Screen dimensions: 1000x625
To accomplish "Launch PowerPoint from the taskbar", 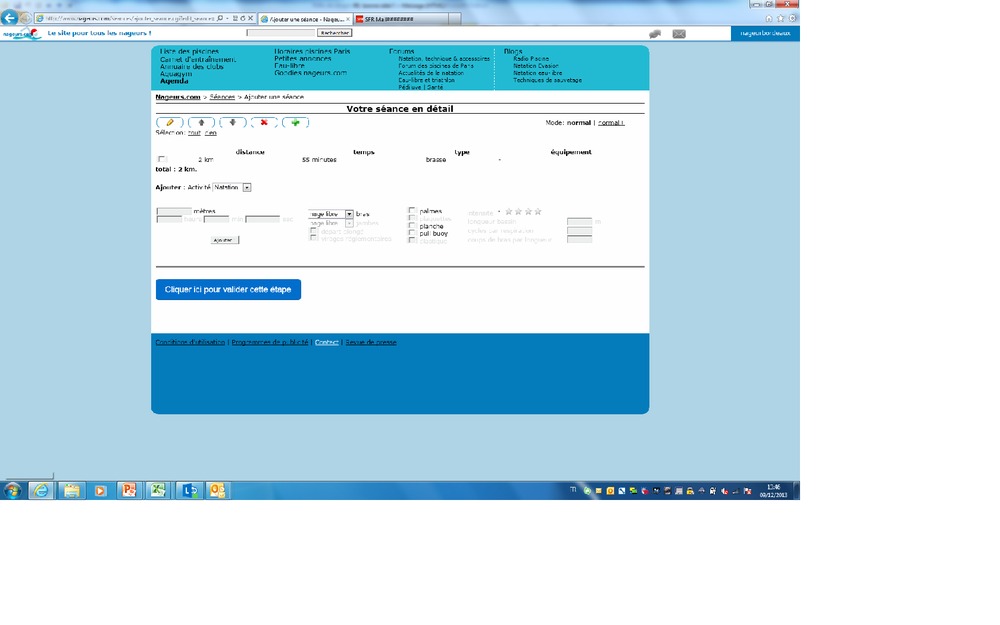I will coord(128,490).
